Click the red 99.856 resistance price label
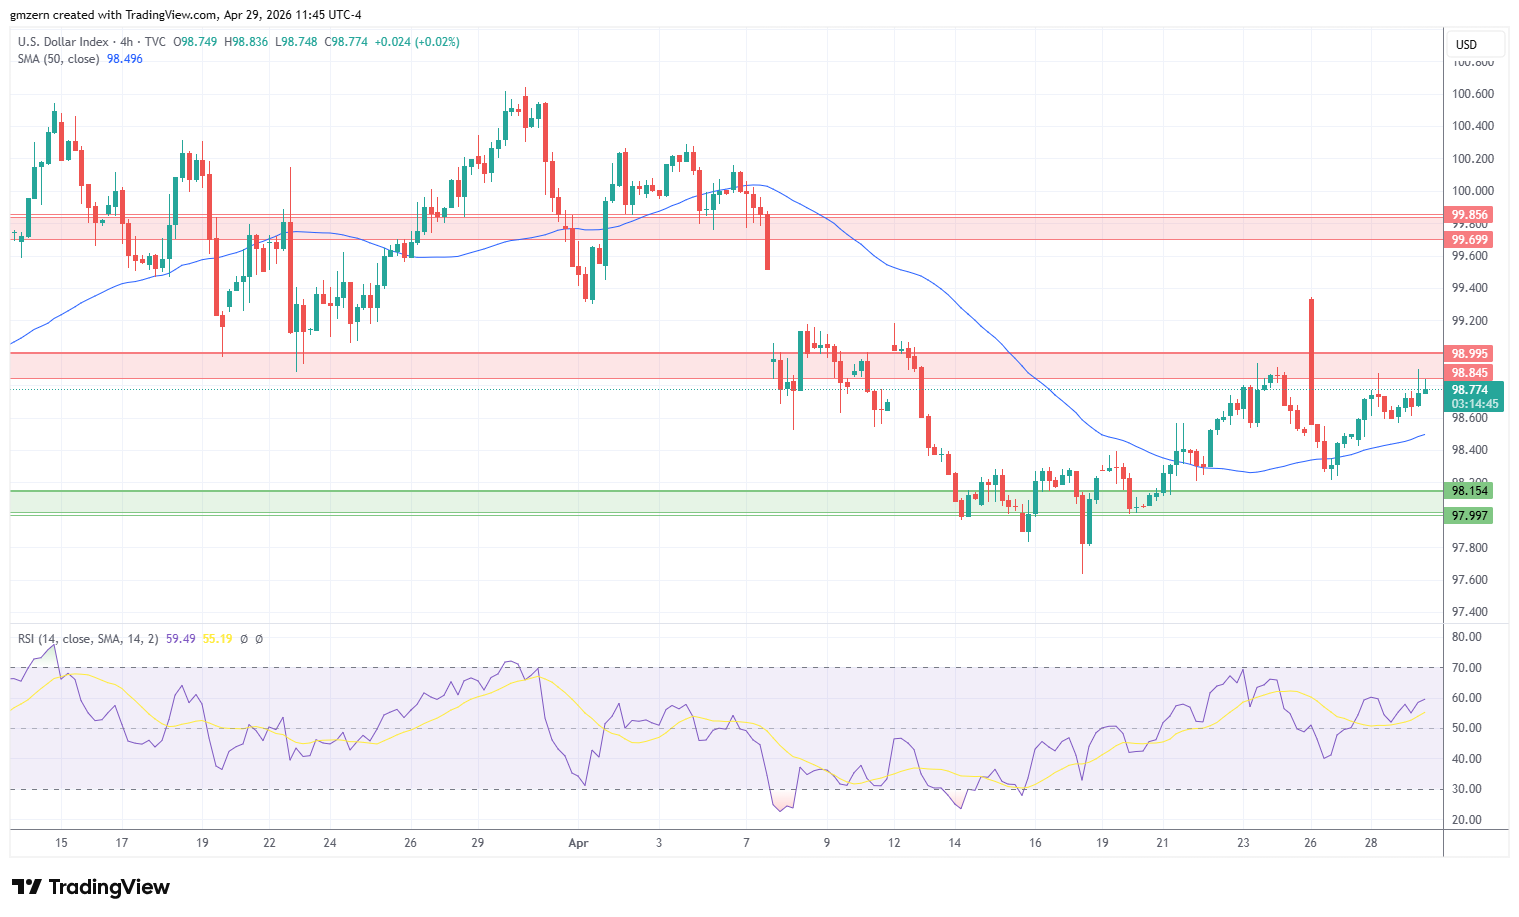1519x917 pixels. point(1469,215)
